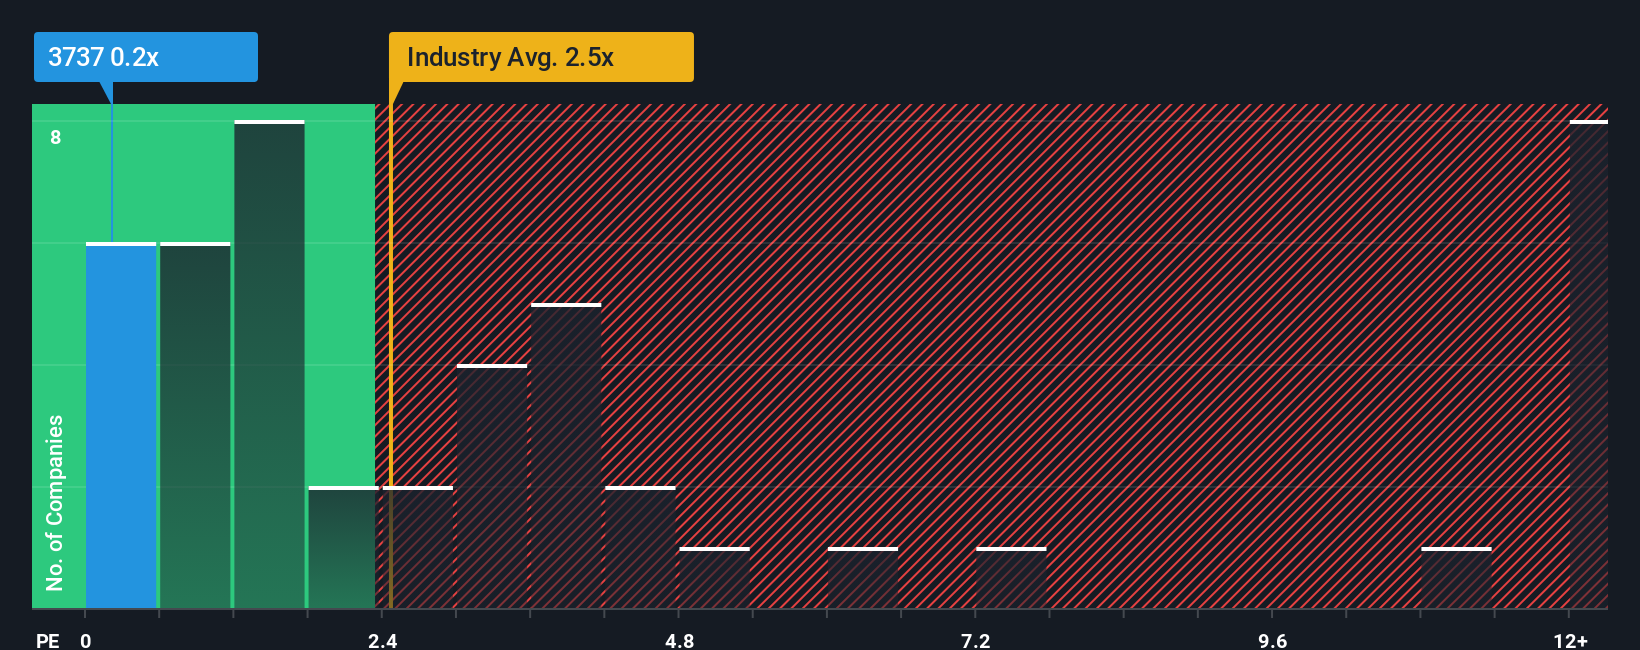Click the tallest green bar reaching 8
The width and height of the screenshot is (1640, 650).
coord(269,364)
